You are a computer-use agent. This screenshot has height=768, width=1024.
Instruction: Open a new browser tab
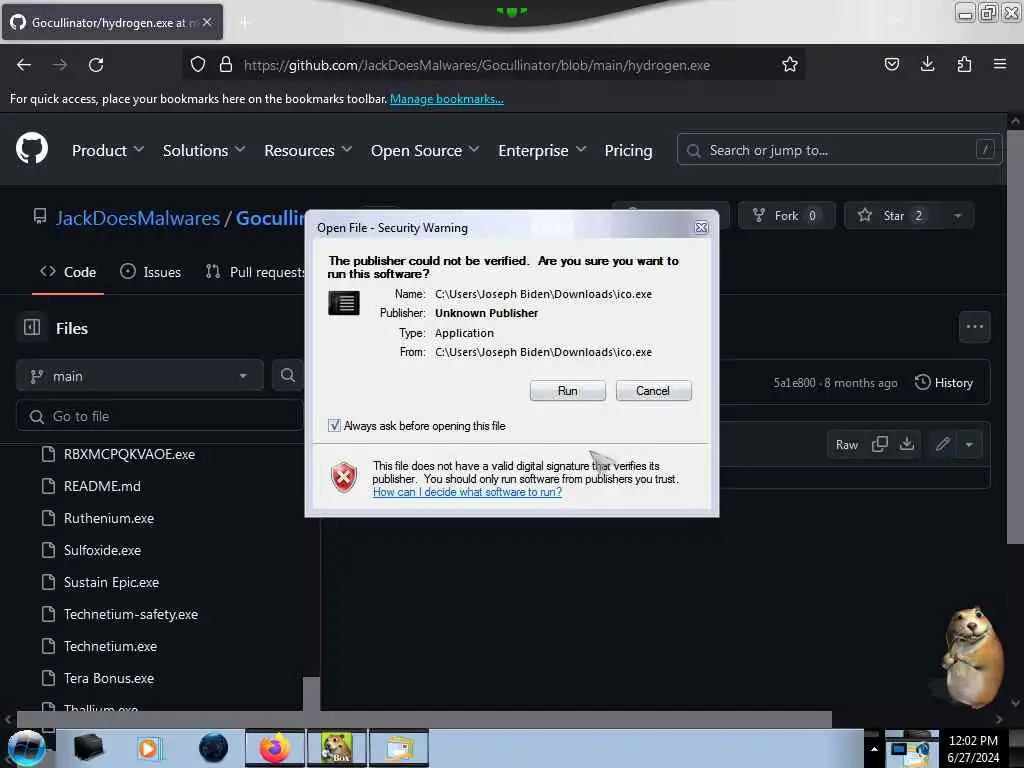click(245, 22)
